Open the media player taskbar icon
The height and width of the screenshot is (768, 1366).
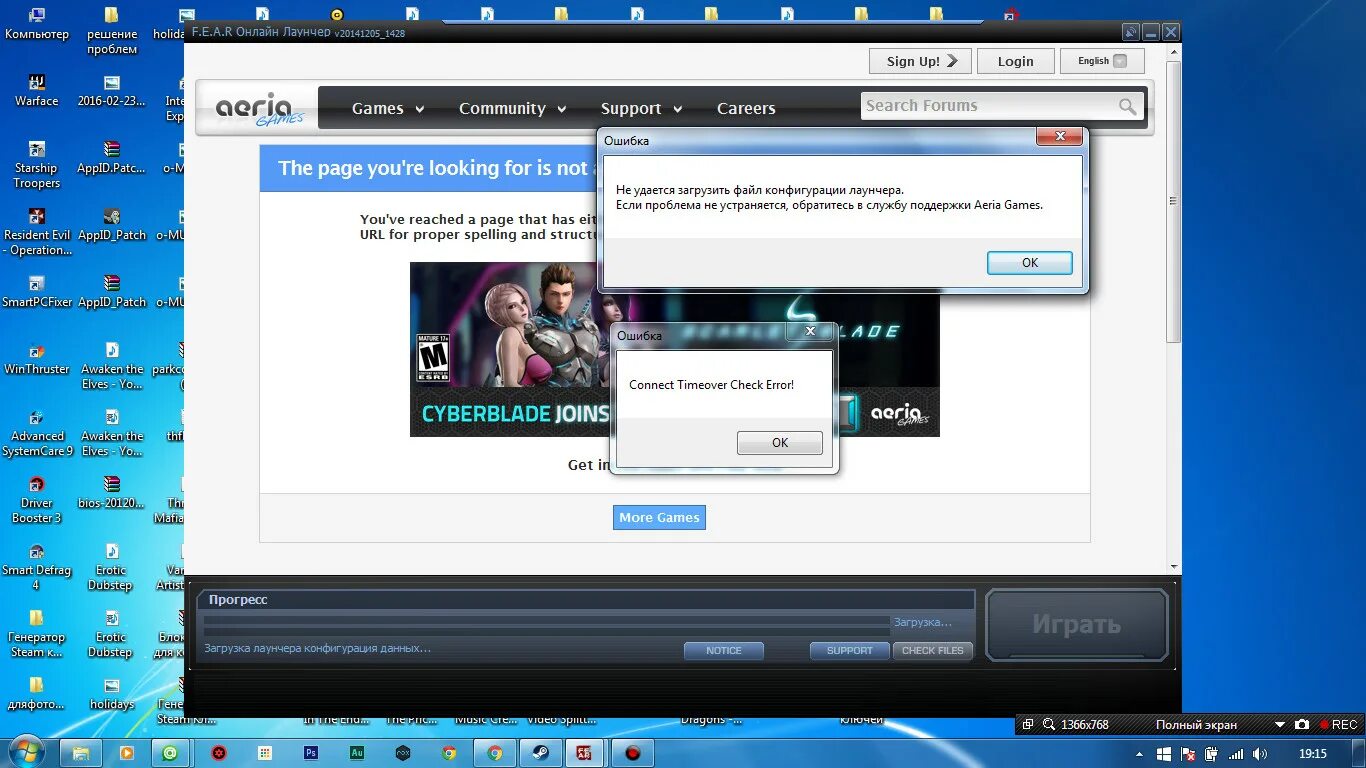pyautogui.click(x=126, y=753)
